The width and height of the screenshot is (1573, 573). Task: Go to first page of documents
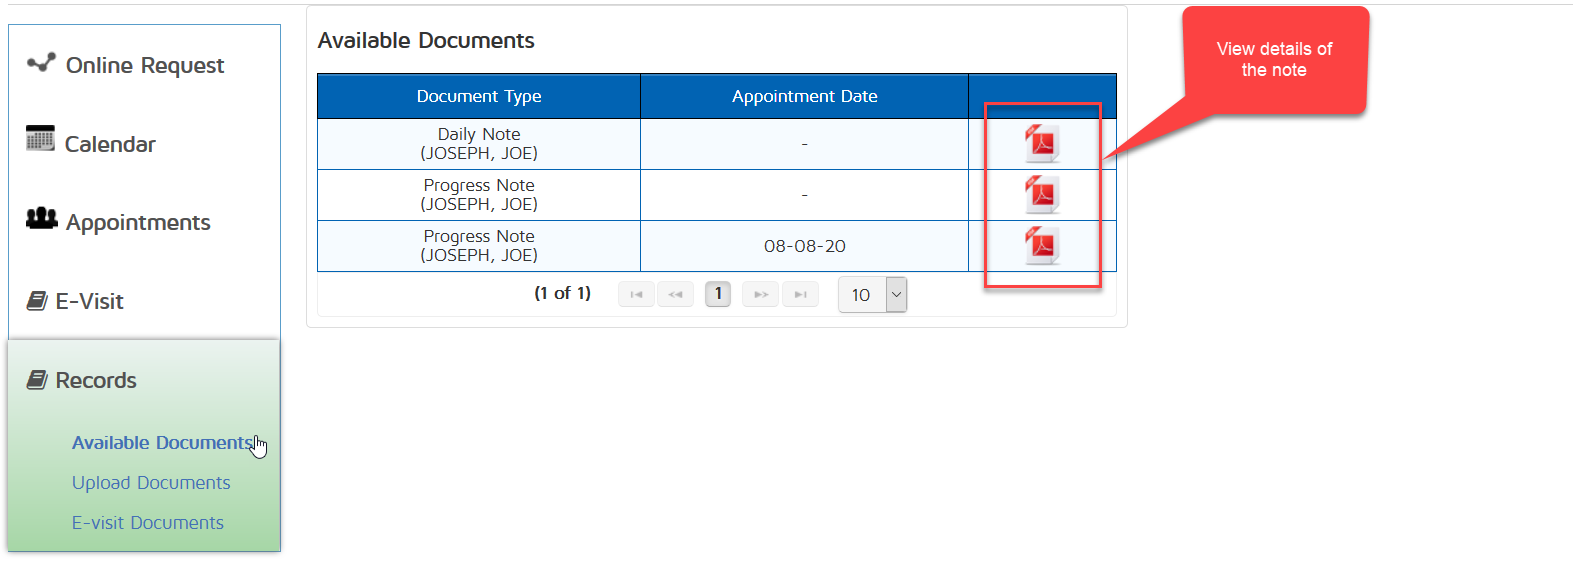636,295
